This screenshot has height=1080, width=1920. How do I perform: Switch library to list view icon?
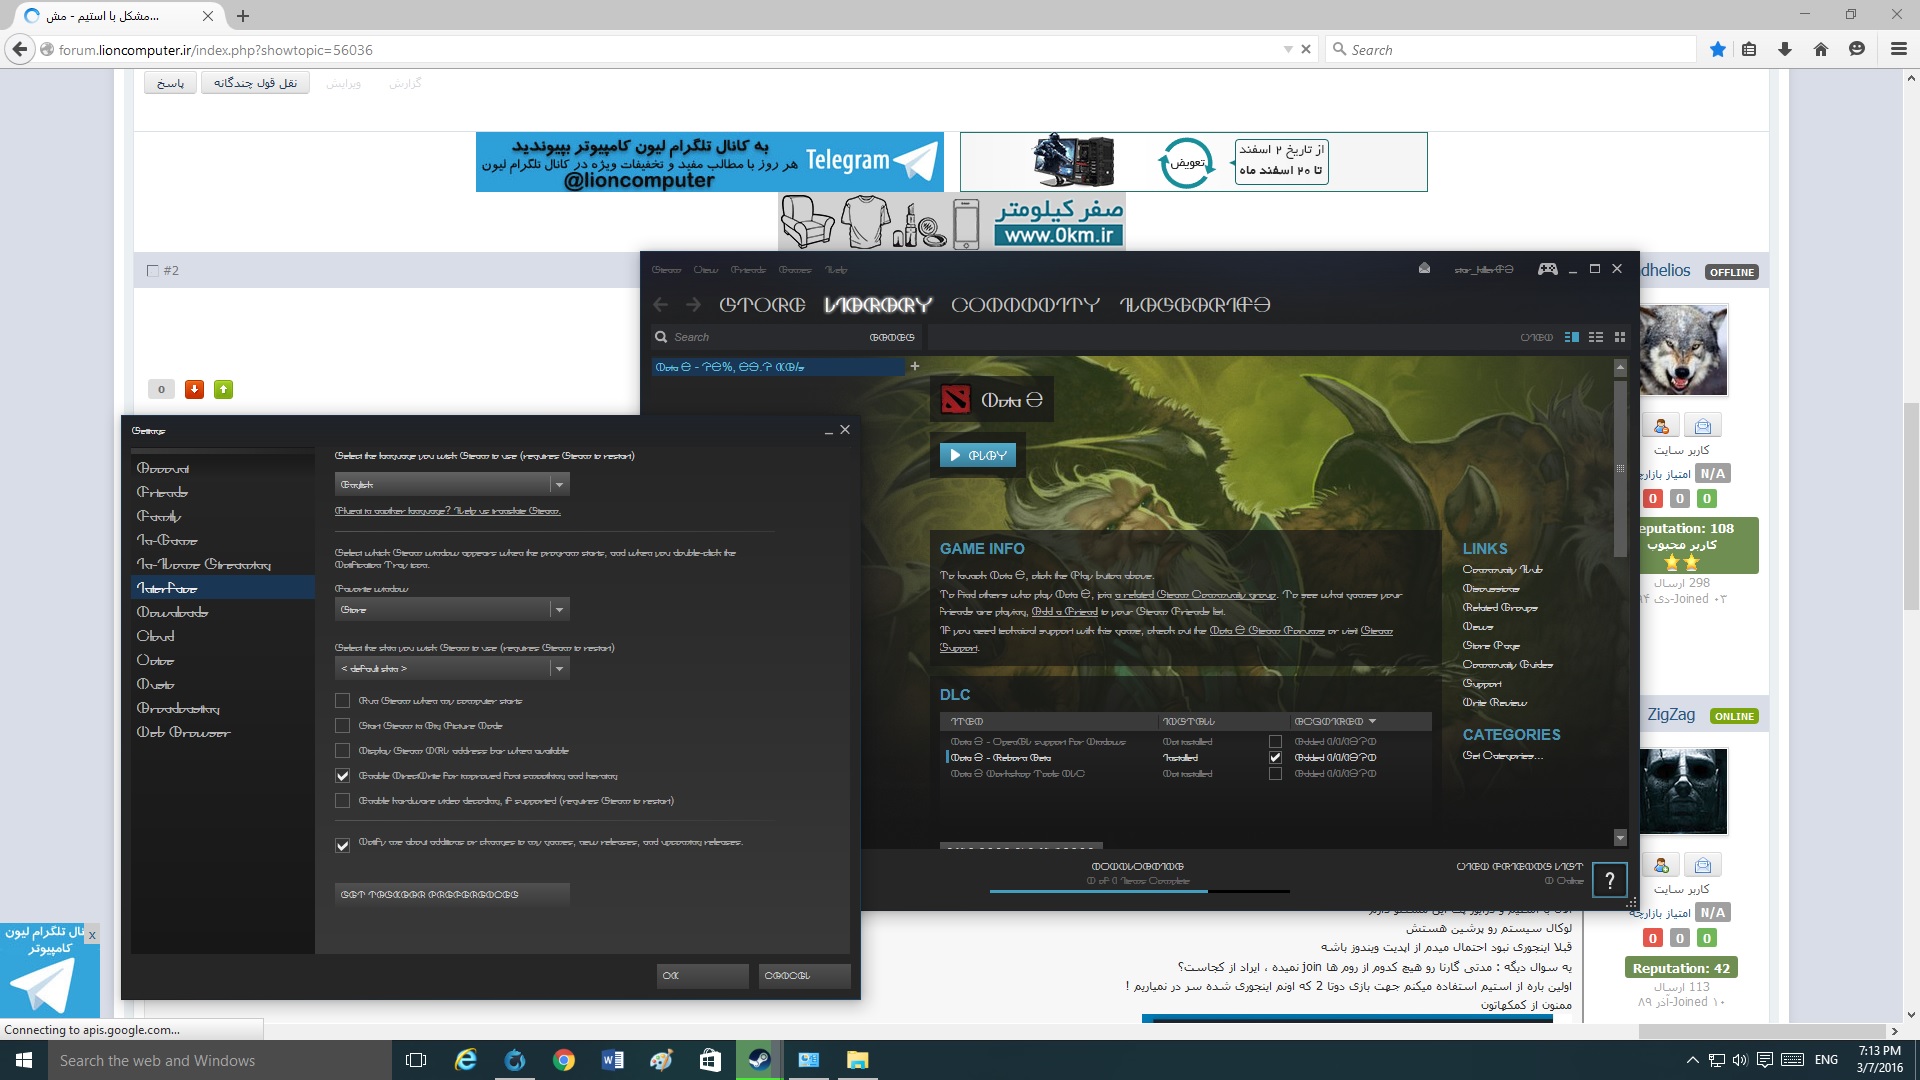tap(1596, 338)
